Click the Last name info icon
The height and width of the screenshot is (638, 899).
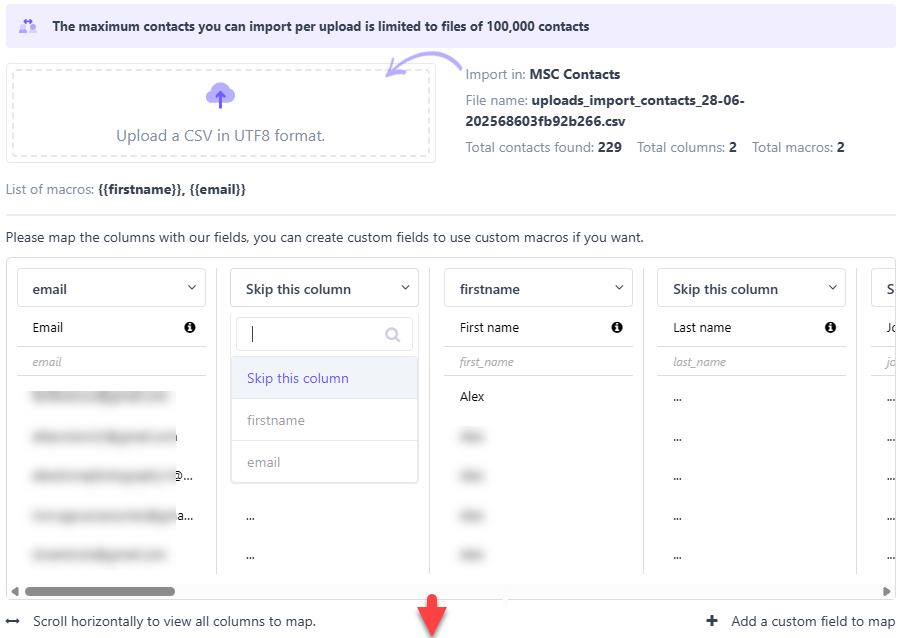click(x=830, y=327)
